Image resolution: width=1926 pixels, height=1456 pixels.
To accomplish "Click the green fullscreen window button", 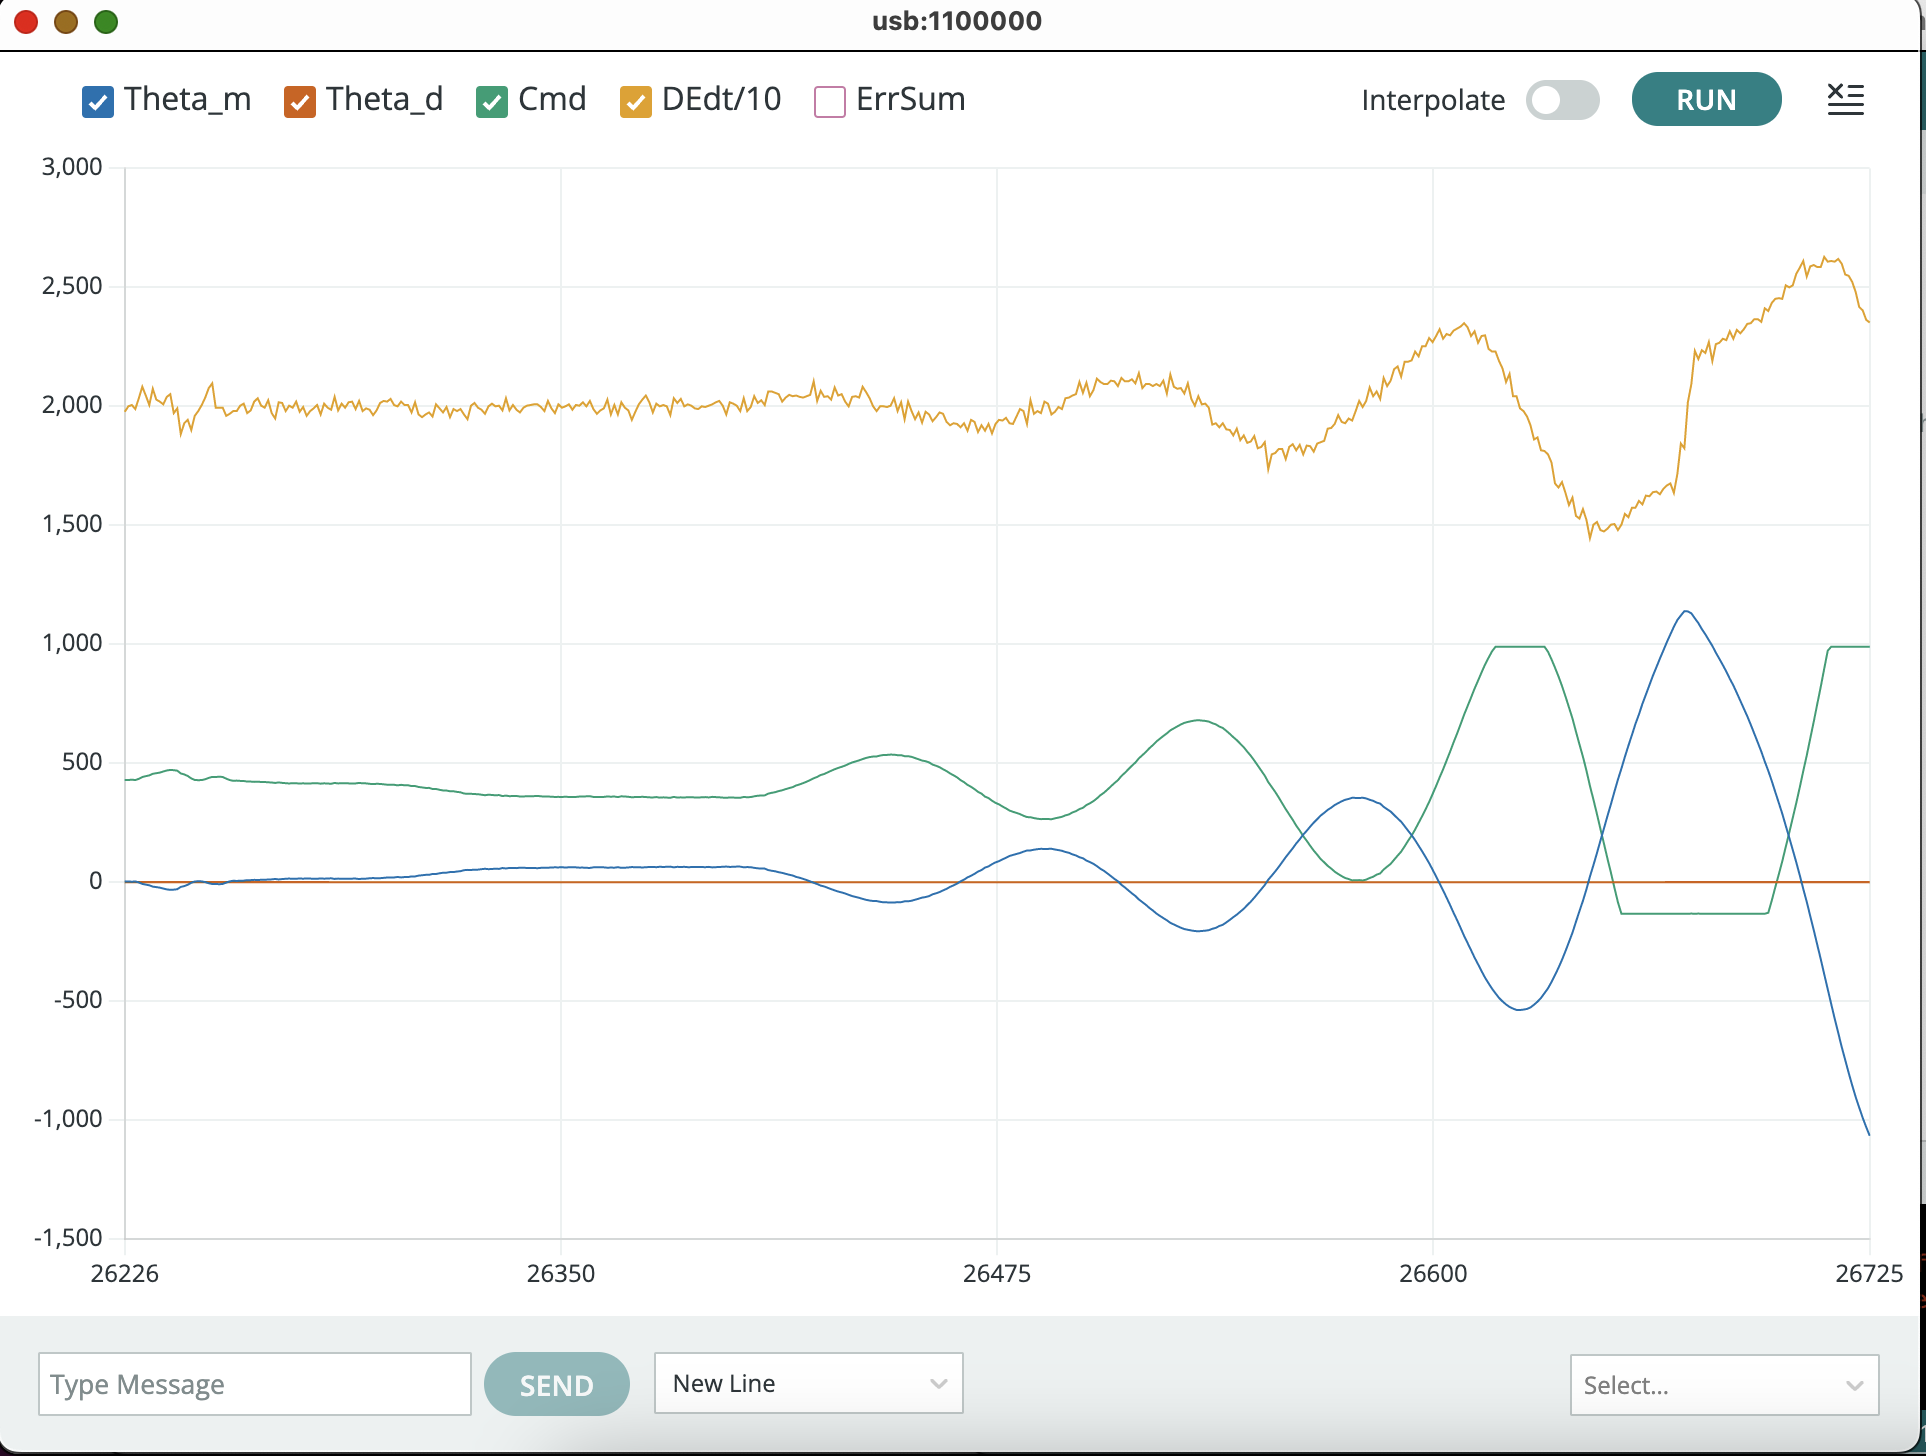I will [x=106, y=21].
